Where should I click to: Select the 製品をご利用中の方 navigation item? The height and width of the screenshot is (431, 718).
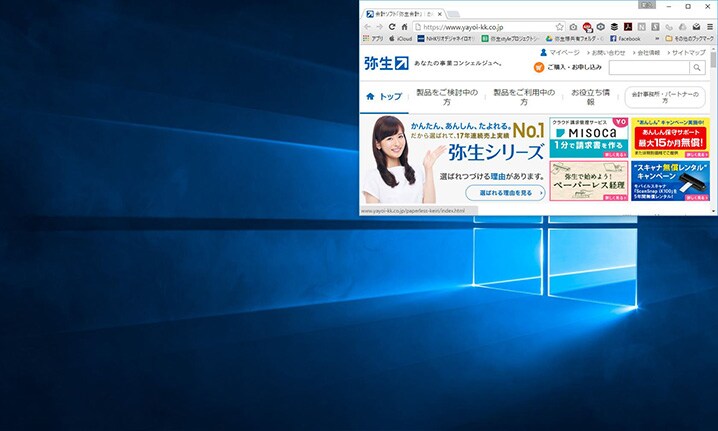point(524,97)
